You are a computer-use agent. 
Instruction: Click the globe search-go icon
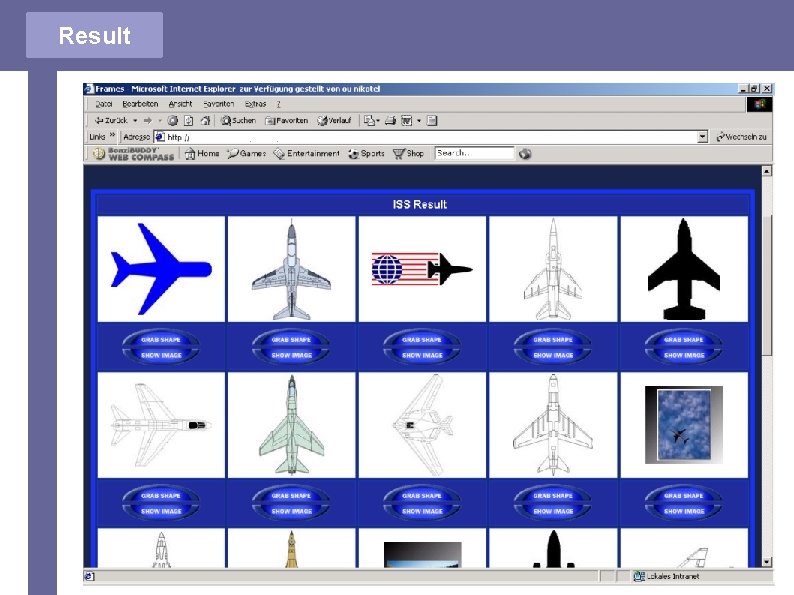[x=525, y=154]
